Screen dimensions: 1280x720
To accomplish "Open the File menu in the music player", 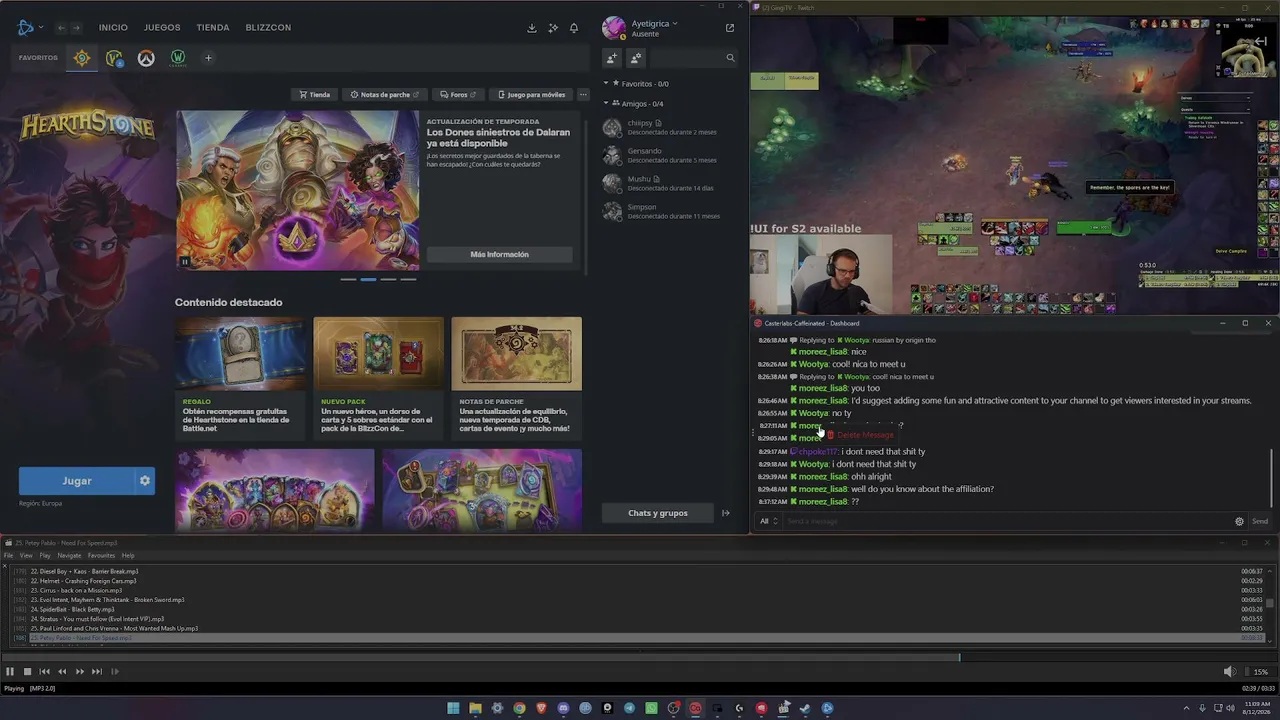I will tap(9, 555).
